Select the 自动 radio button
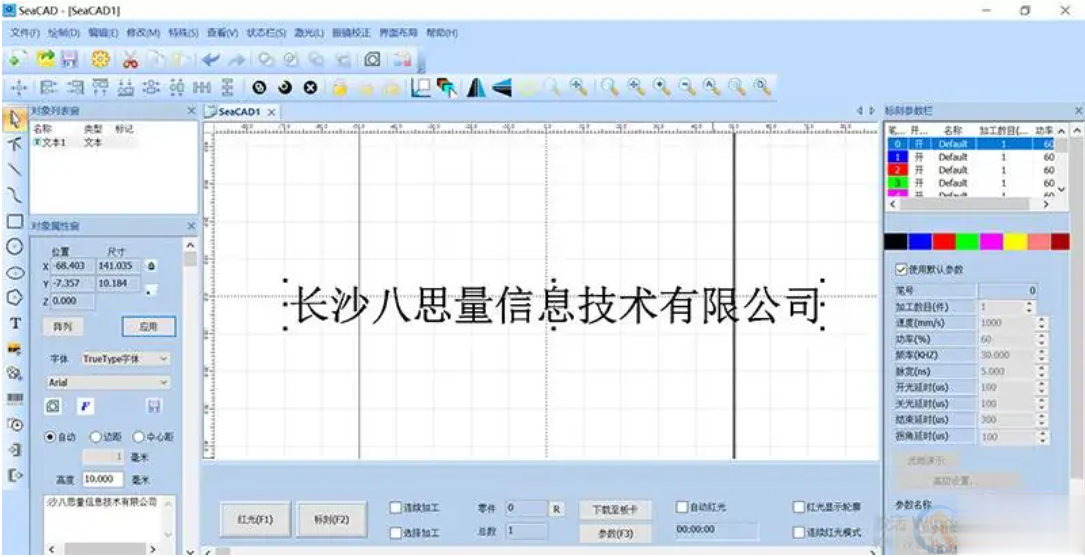The height and width of the screenshot is (557, 1085). 50,437
